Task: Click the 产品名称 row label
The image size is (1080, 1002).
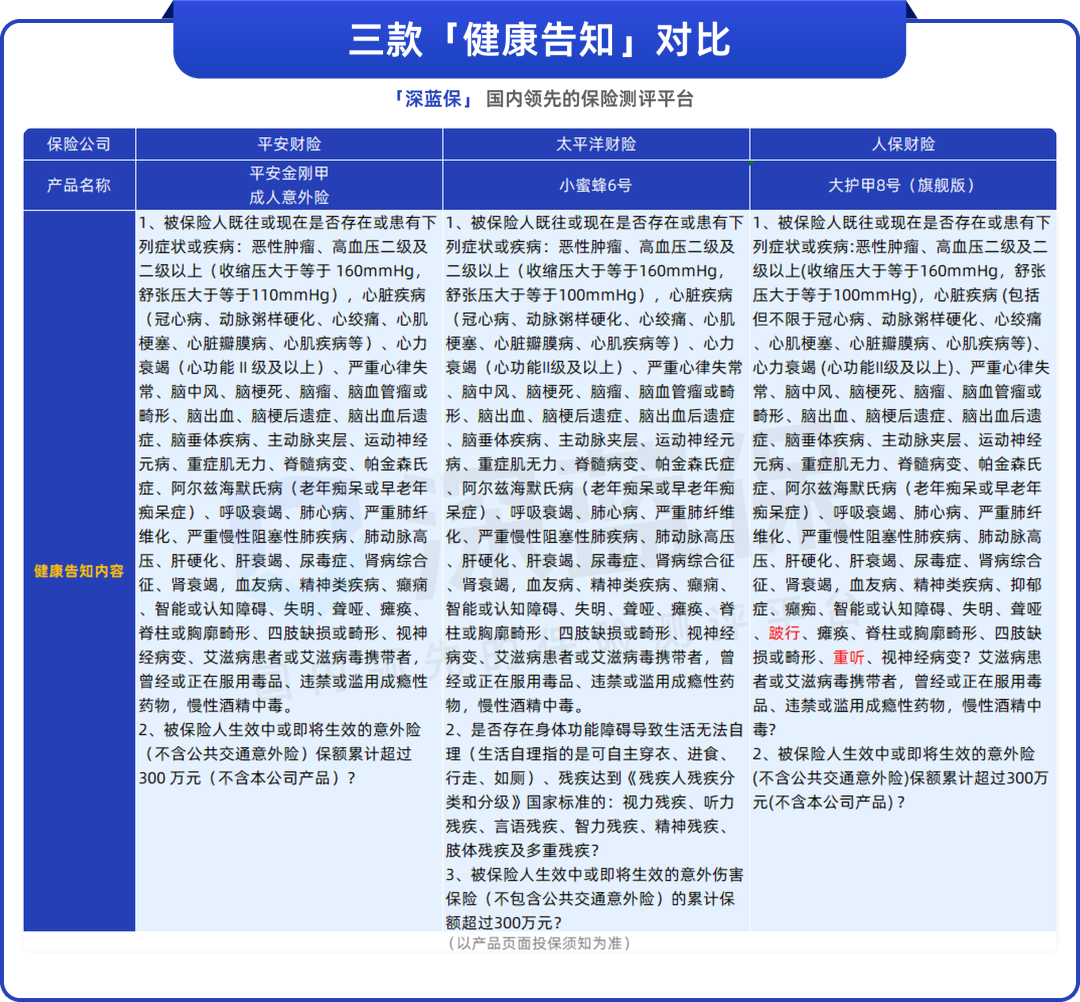Action: click(79, 185)
